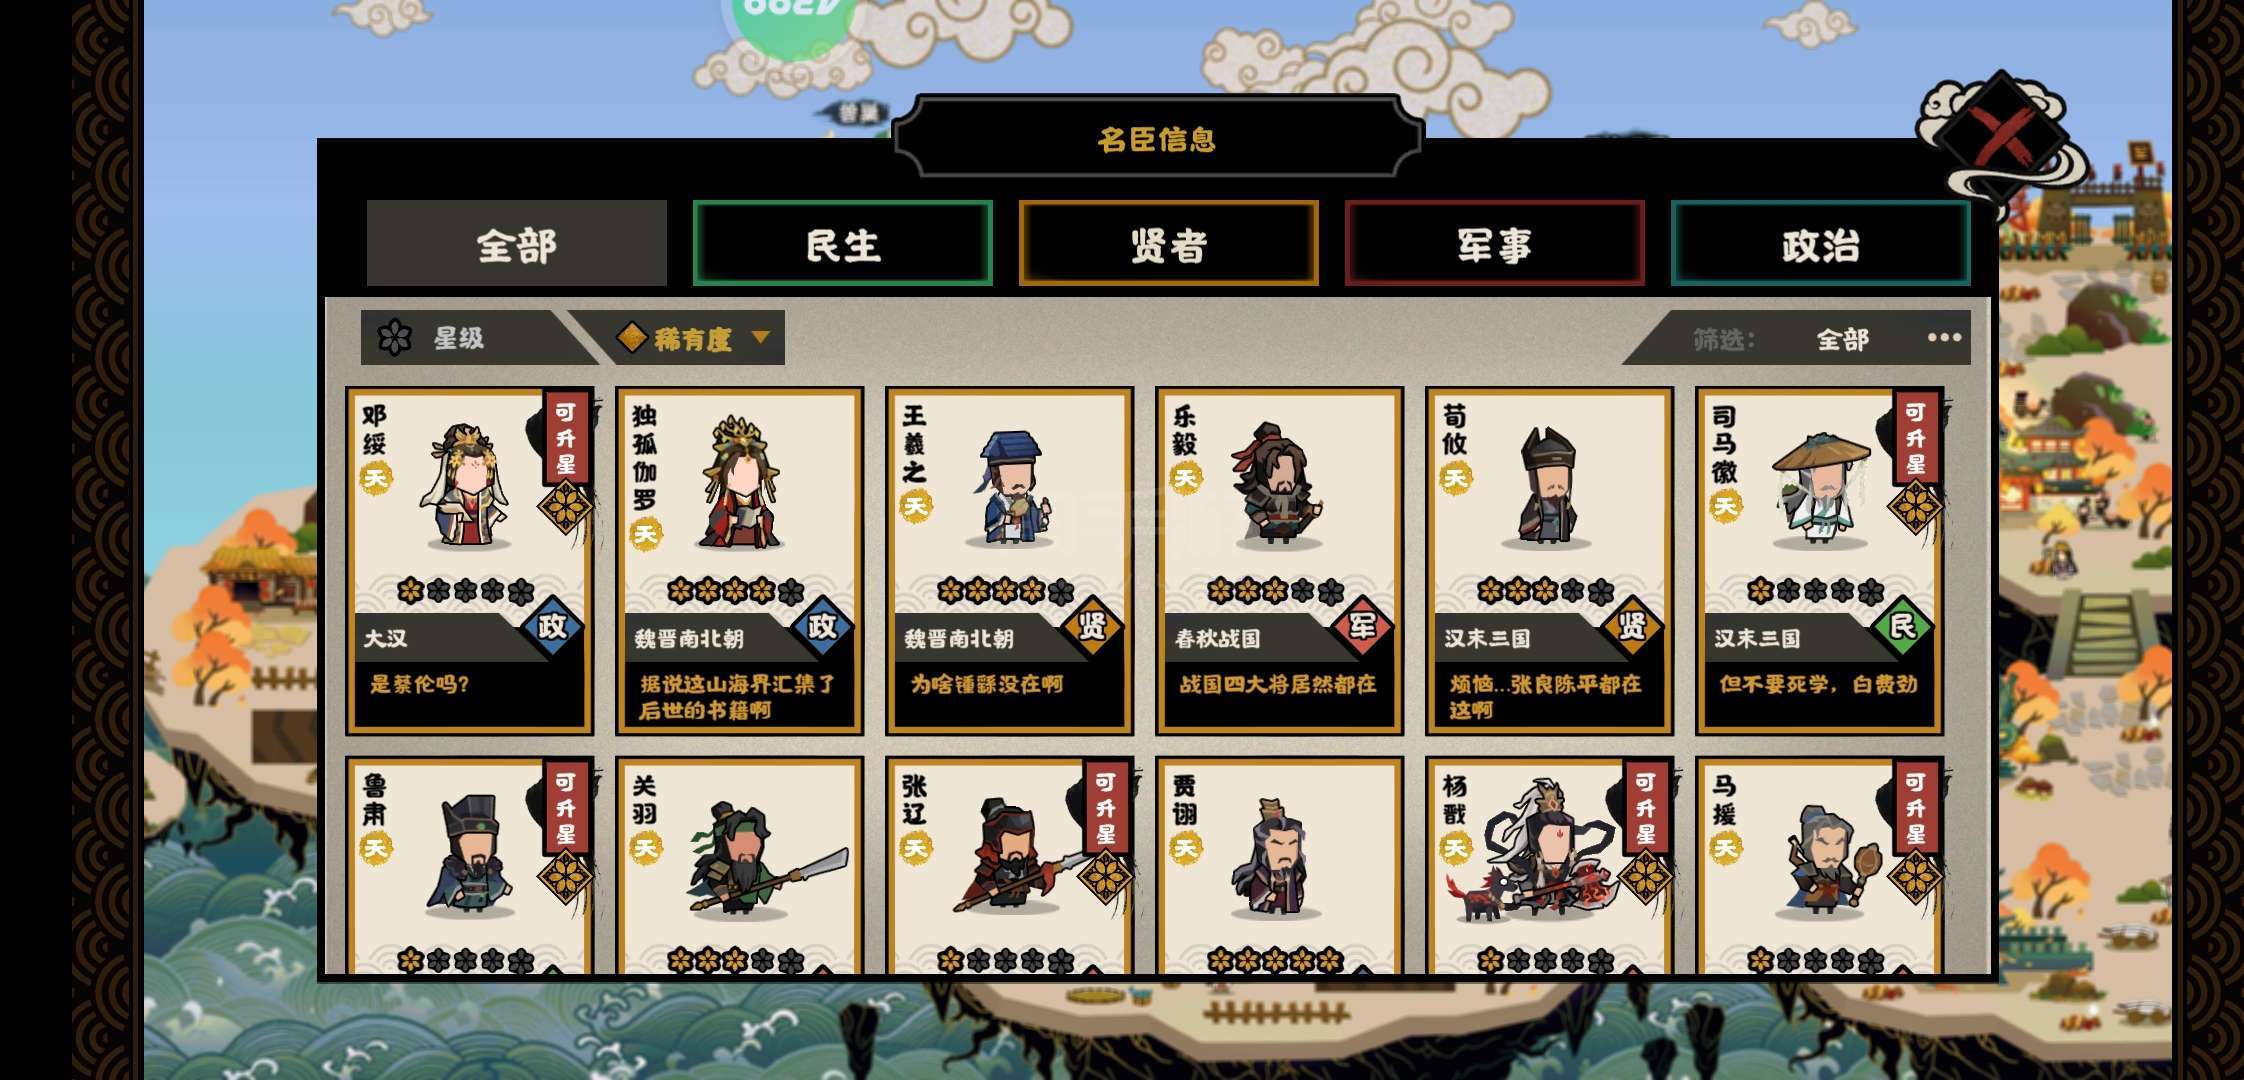Image resolution: width=2244 pixels, height=1080 pixels.
Task: Close the 名臣信息 panel with red X
Action: tap(2003, 137)
